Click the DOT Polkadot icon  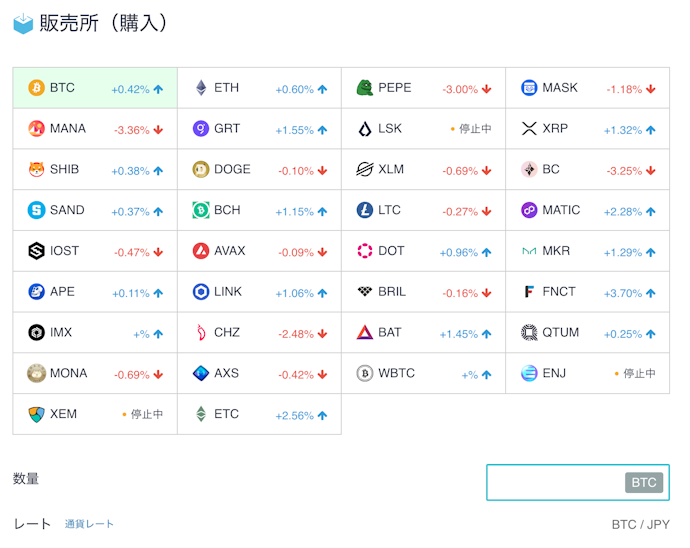365,251
